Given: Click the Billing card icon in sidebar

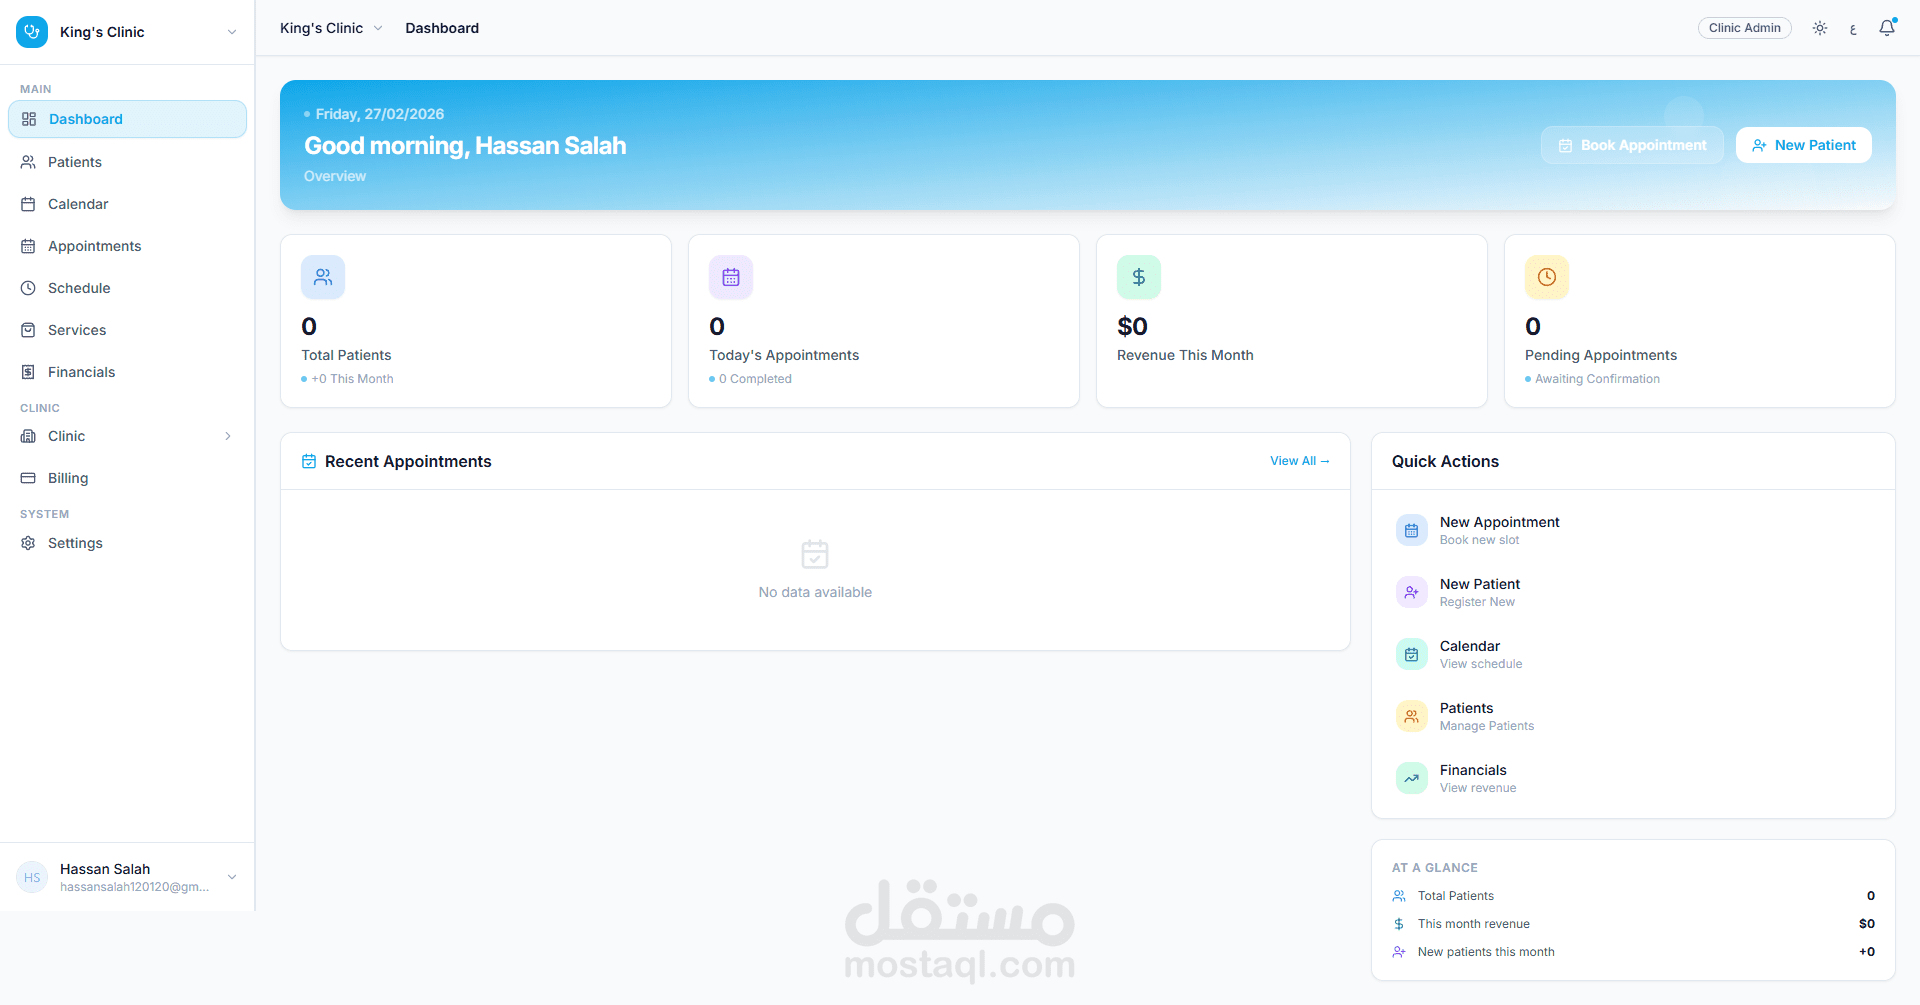Looking at the screenshot, I should 28,478.
